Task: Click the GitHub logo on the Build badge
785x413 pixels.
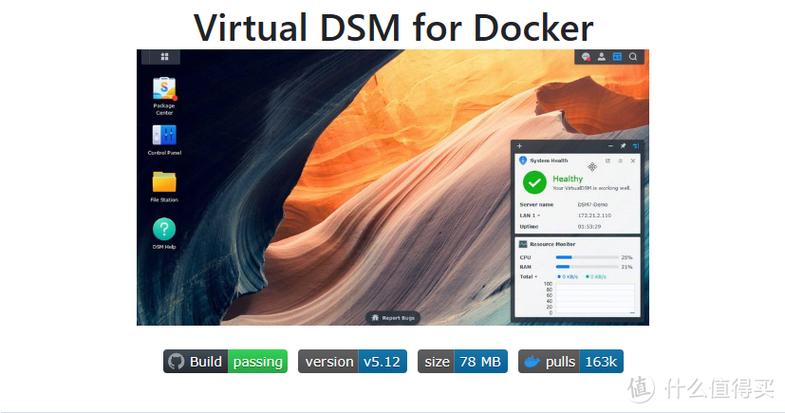Action: coord(176,361)
